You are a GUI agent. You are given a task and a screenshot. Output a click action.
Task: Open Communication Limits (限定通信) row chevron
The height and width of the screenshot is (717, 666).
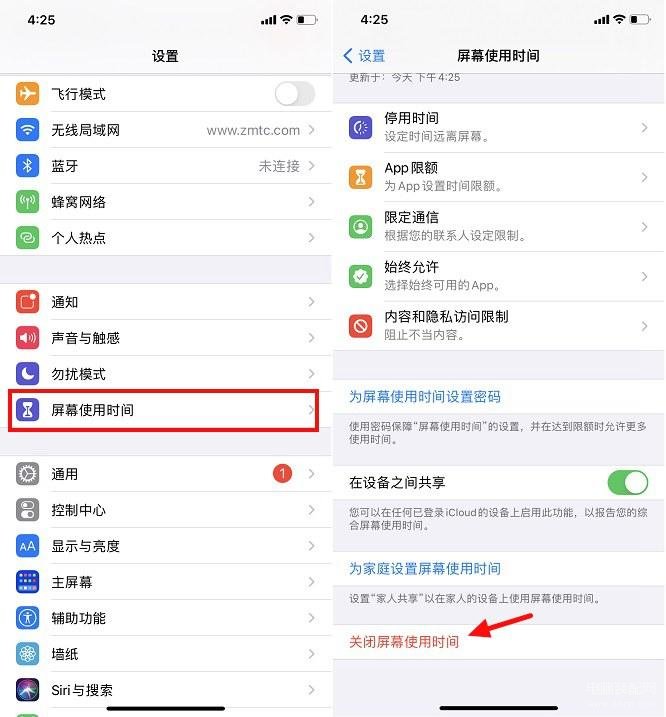[645, 227]
